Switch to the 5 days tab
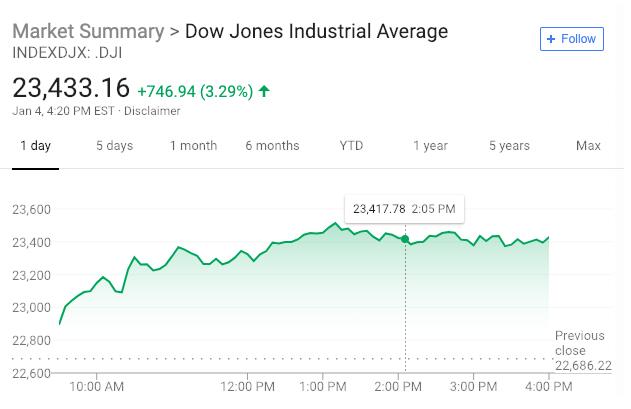This screenshot has height=409, width=631. tap(114, 146)
